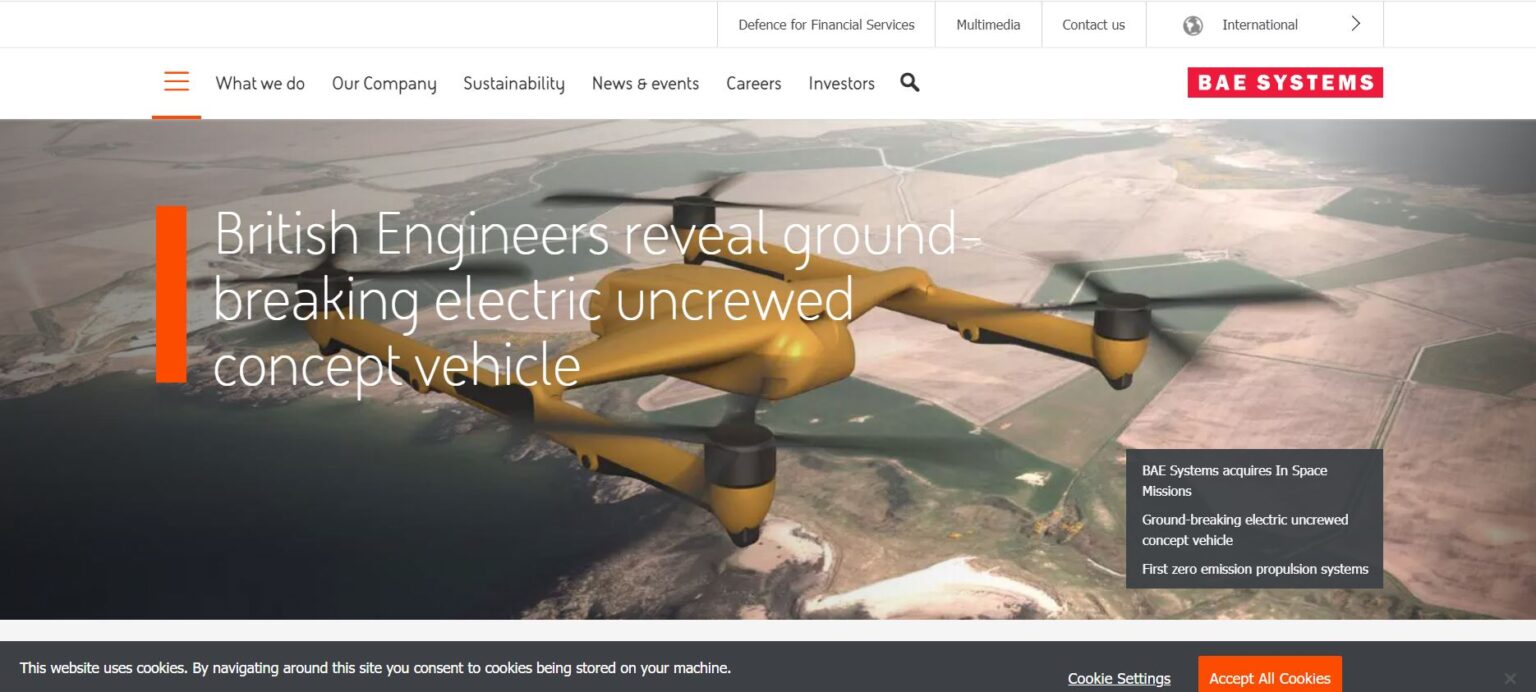This screenshot has height=692, width=1536.
Task: Expand the International region chevron
Action: click(x=1355, y=24)
